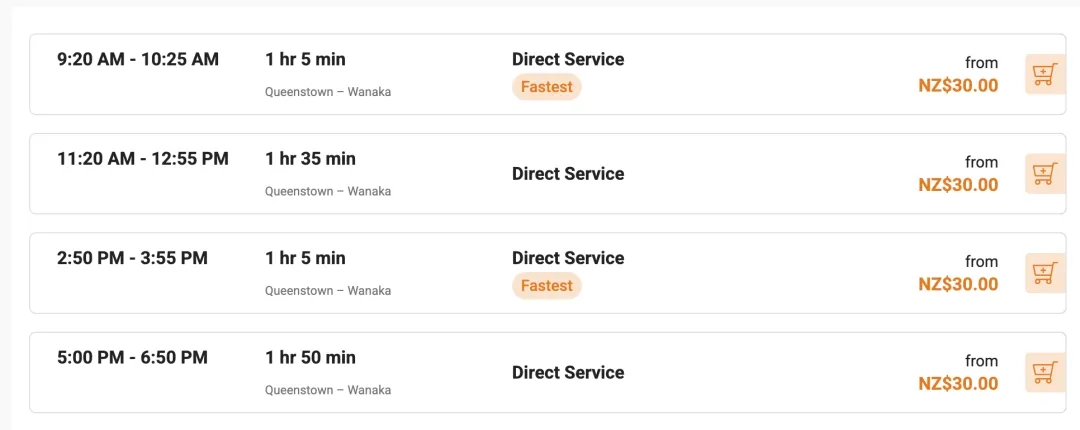Click the Fastest badge on 9:20 AM trip

[x=547, y=87]
